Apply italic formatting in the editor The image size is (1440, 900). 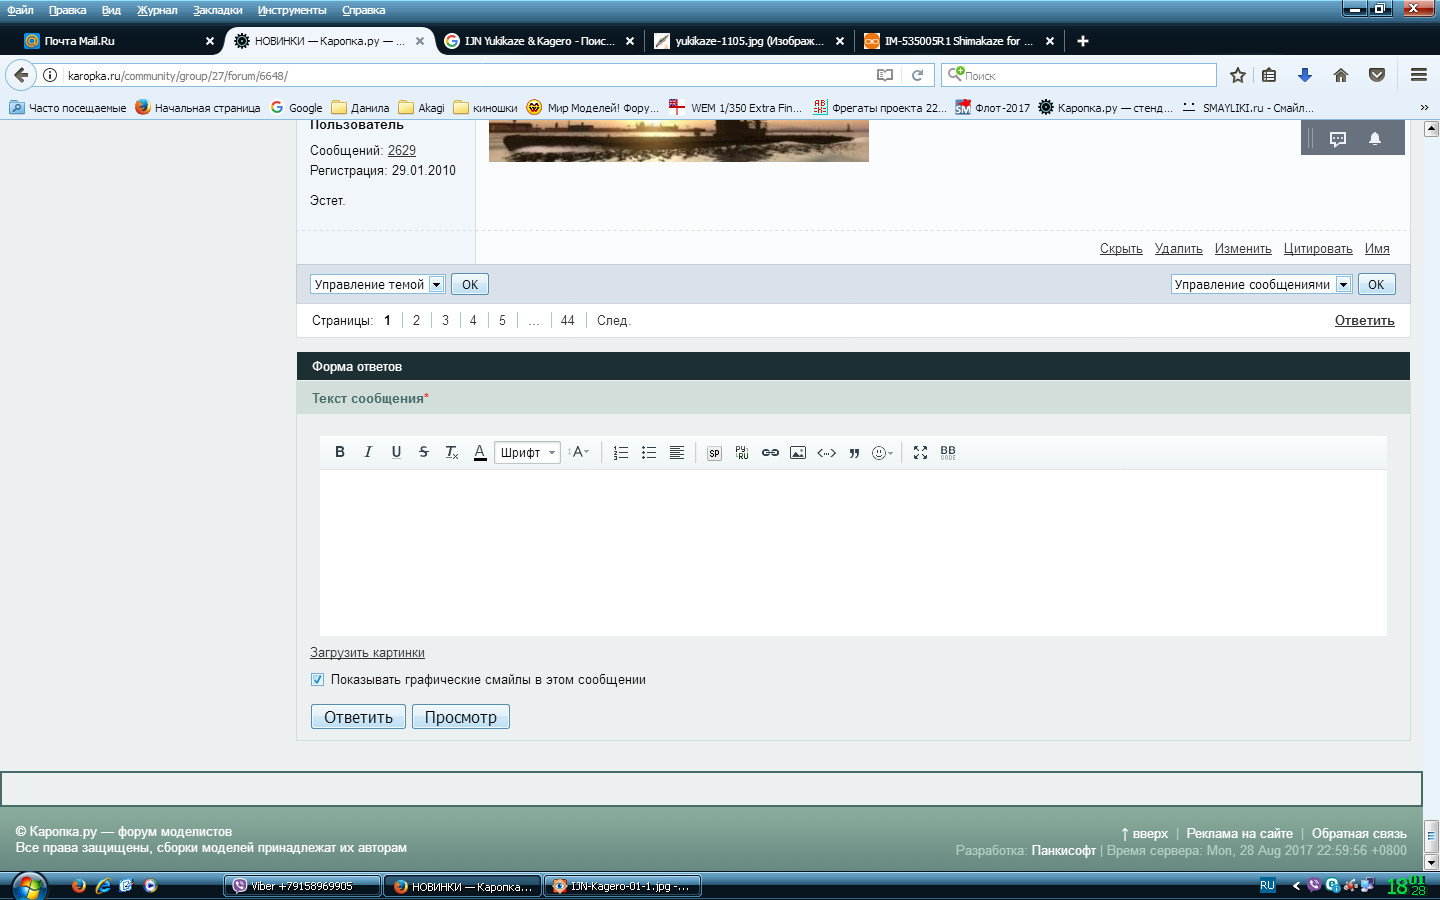(x=368, y=452)
